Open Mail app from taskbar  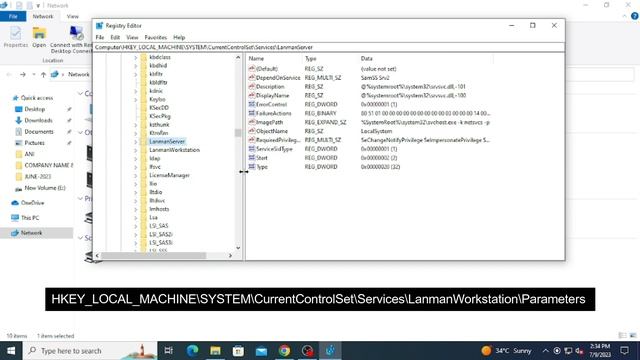[262, 351]
